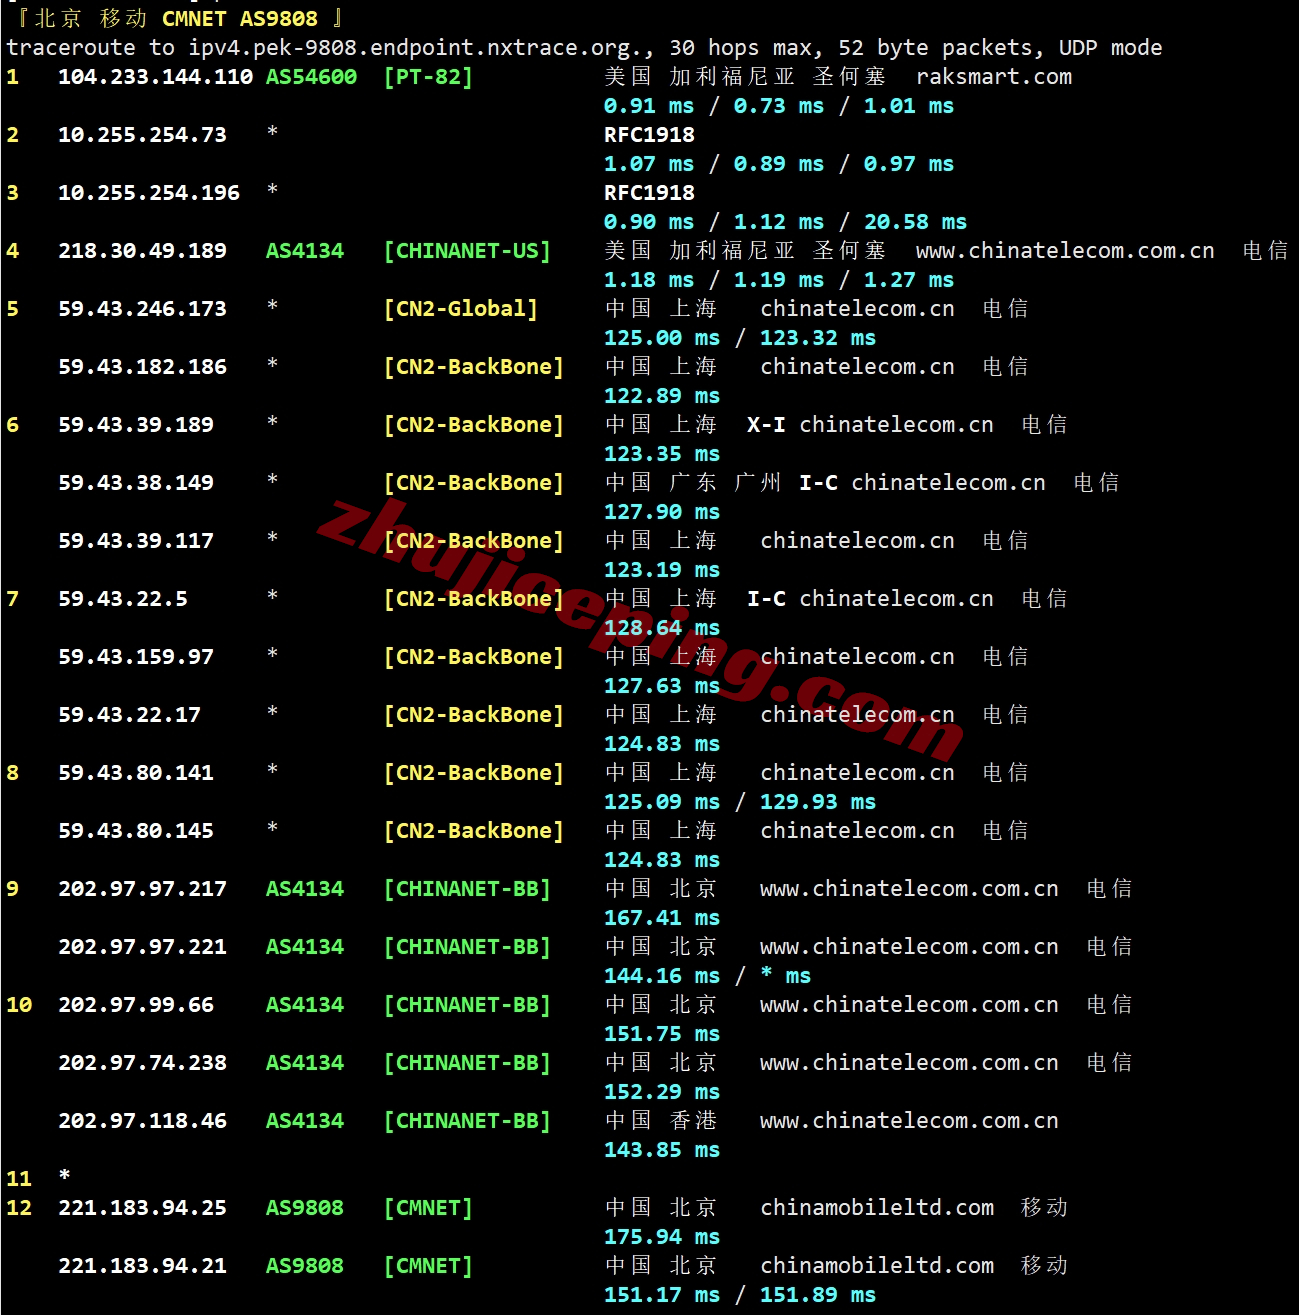Click the IP 202.97.118.46

tap(142, 1121)
